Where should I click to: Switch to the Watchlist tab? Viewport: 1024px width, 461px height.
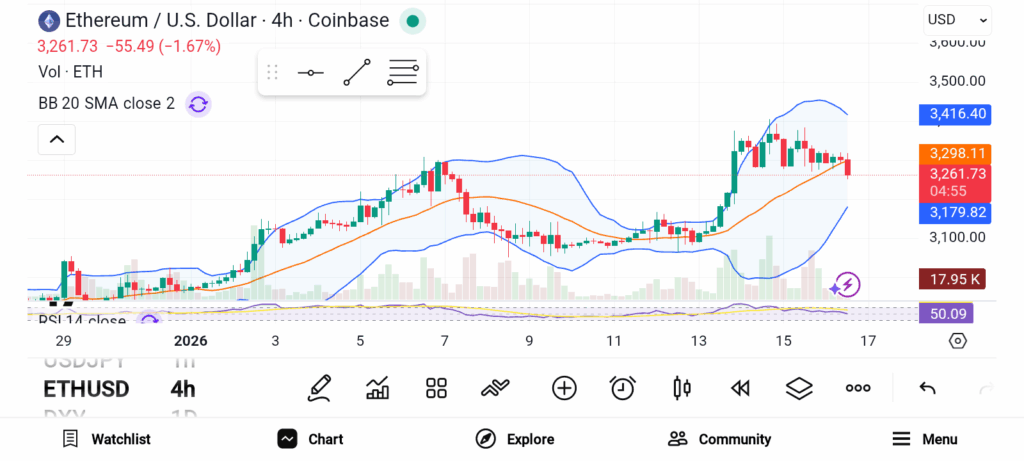tap(106, 439)
